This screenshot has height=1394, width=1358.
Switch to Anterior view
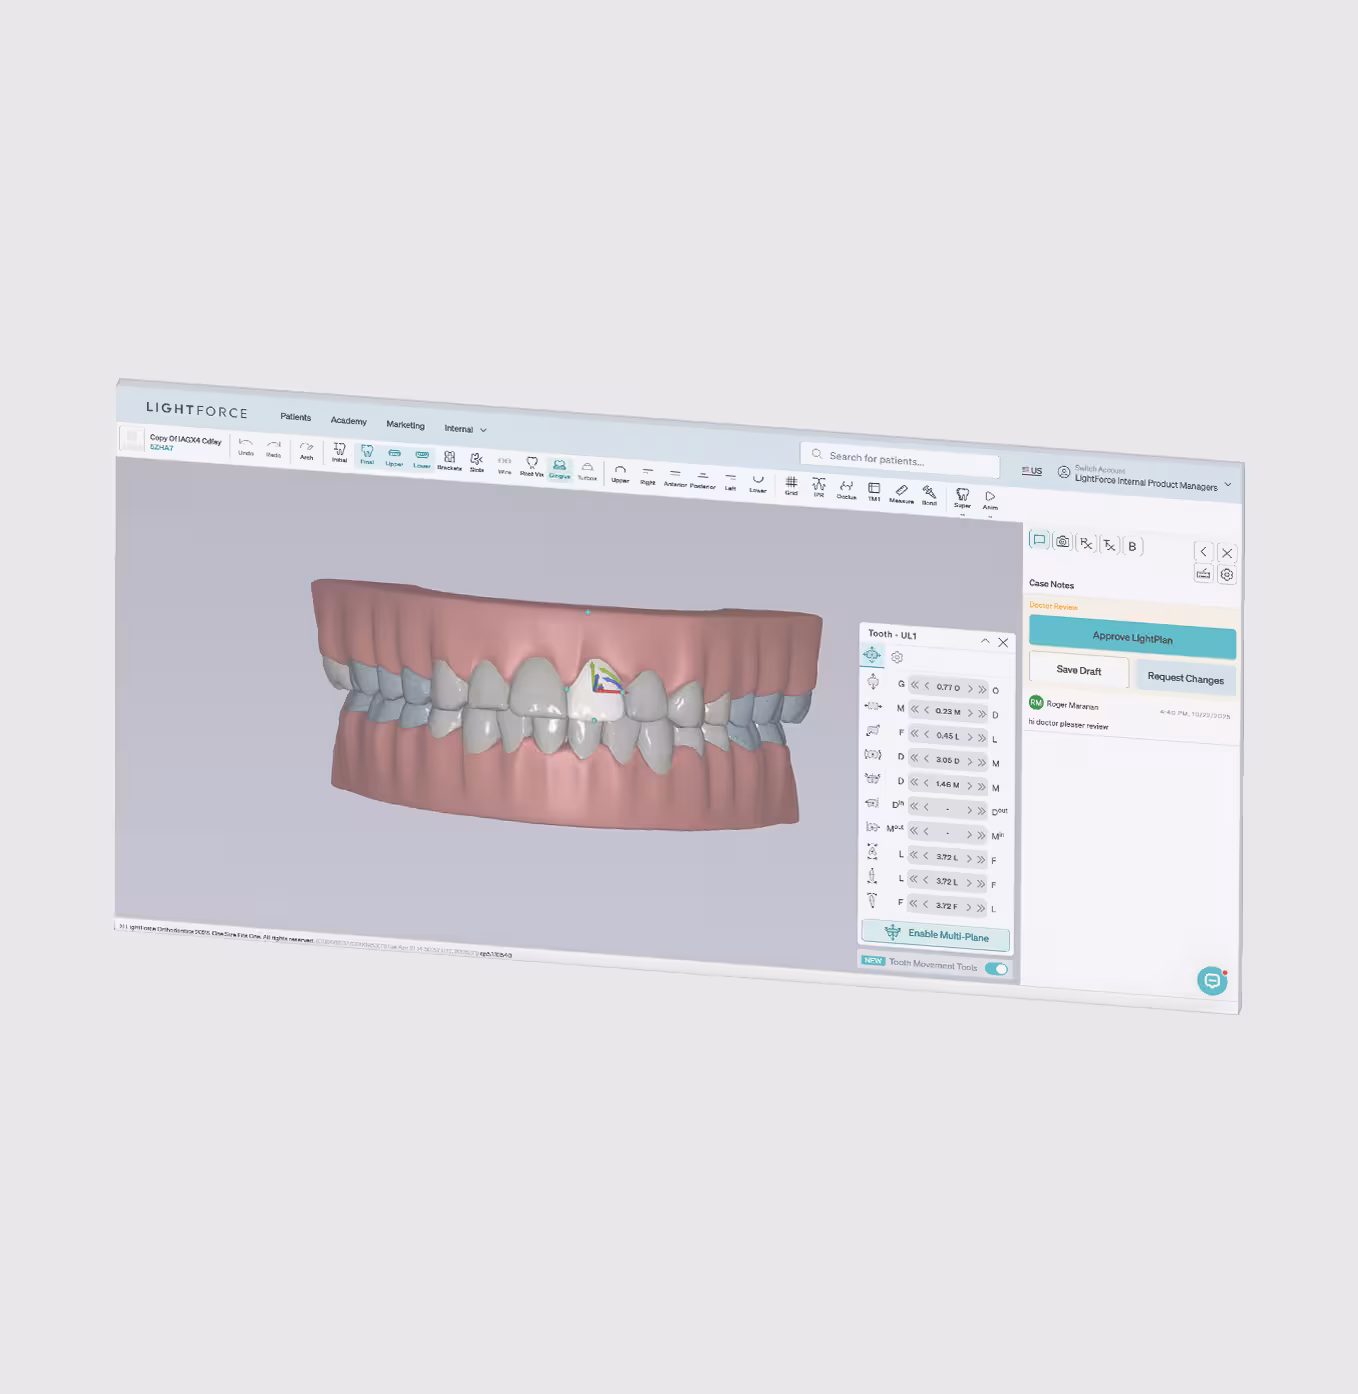[x=675, y=478]
